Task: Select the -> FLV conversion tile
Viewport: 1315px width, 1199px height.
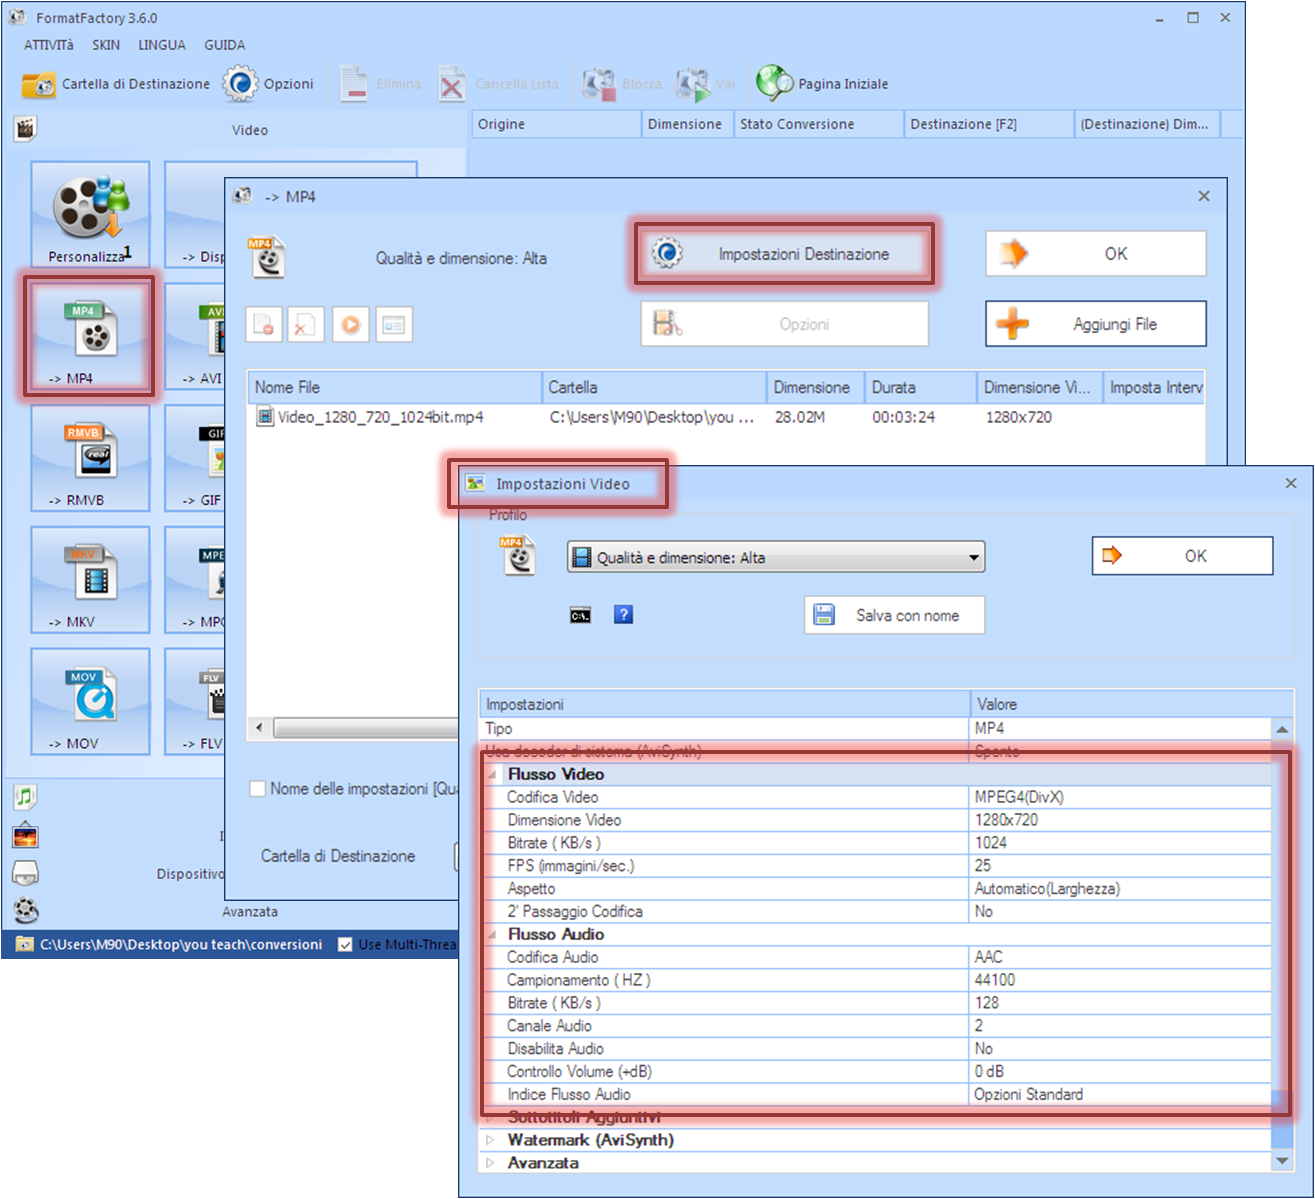Action: pos(195,701)
